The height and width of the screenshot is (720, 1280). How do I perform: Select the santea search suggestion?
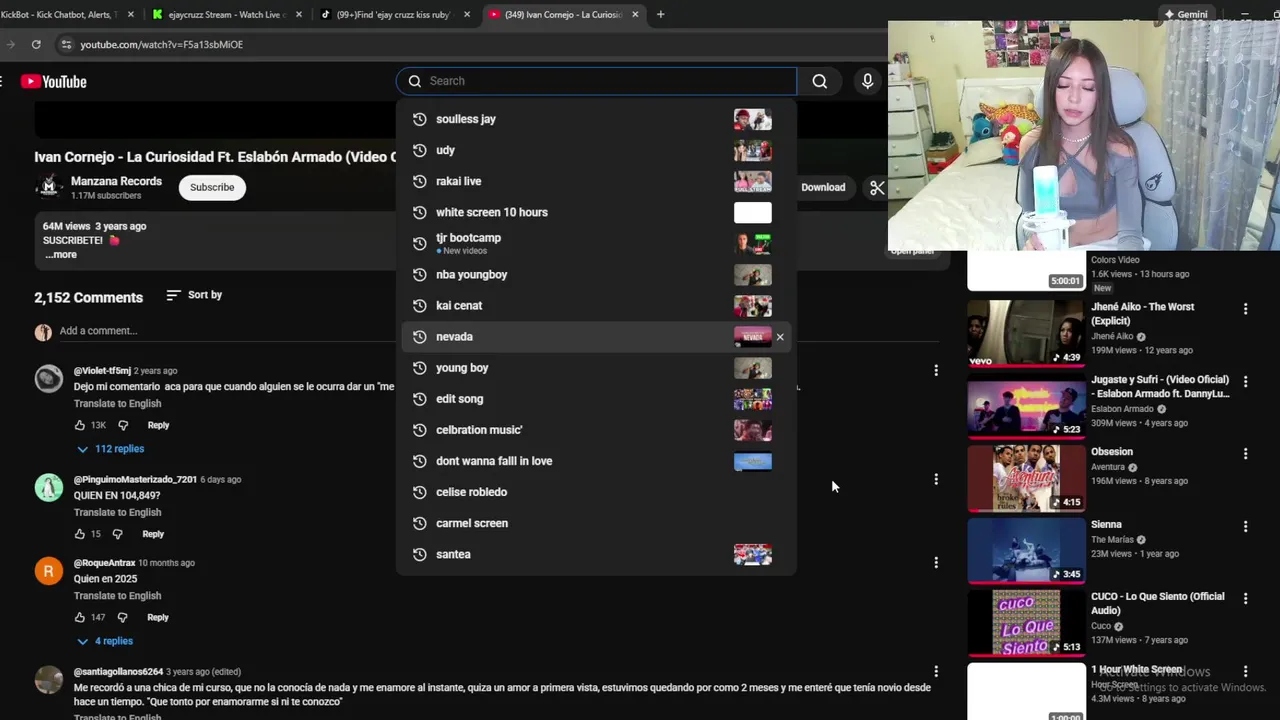(x=597, y=554)
